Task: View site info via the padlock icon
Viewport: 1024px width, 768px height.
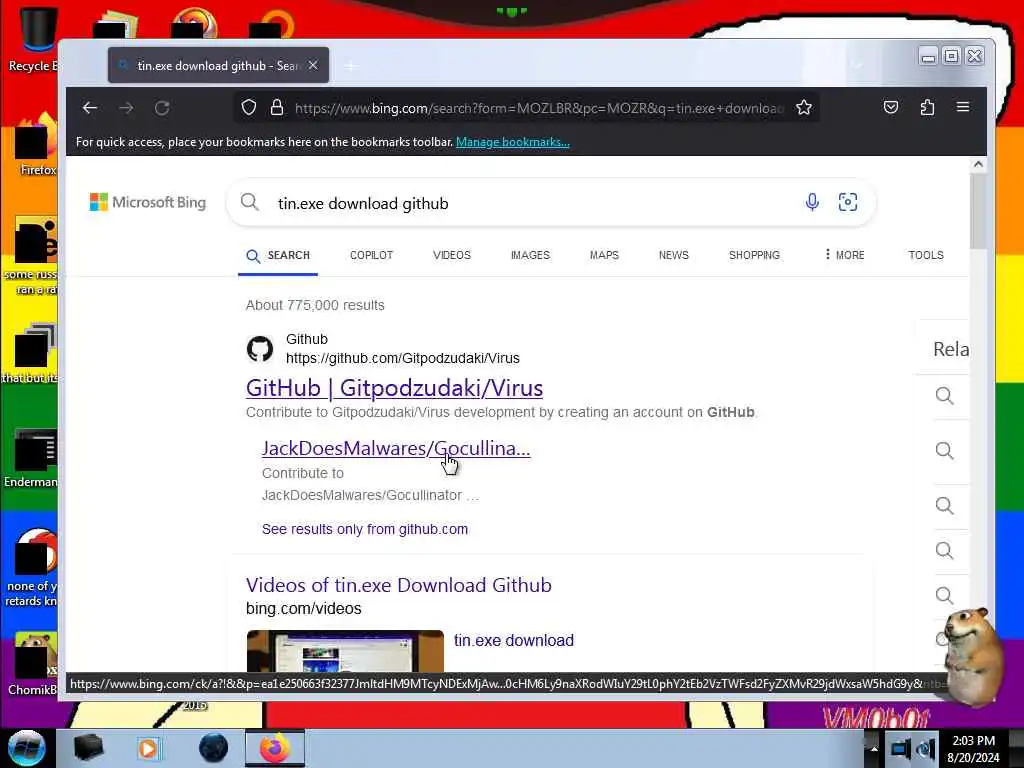Action: coord(277,107)
